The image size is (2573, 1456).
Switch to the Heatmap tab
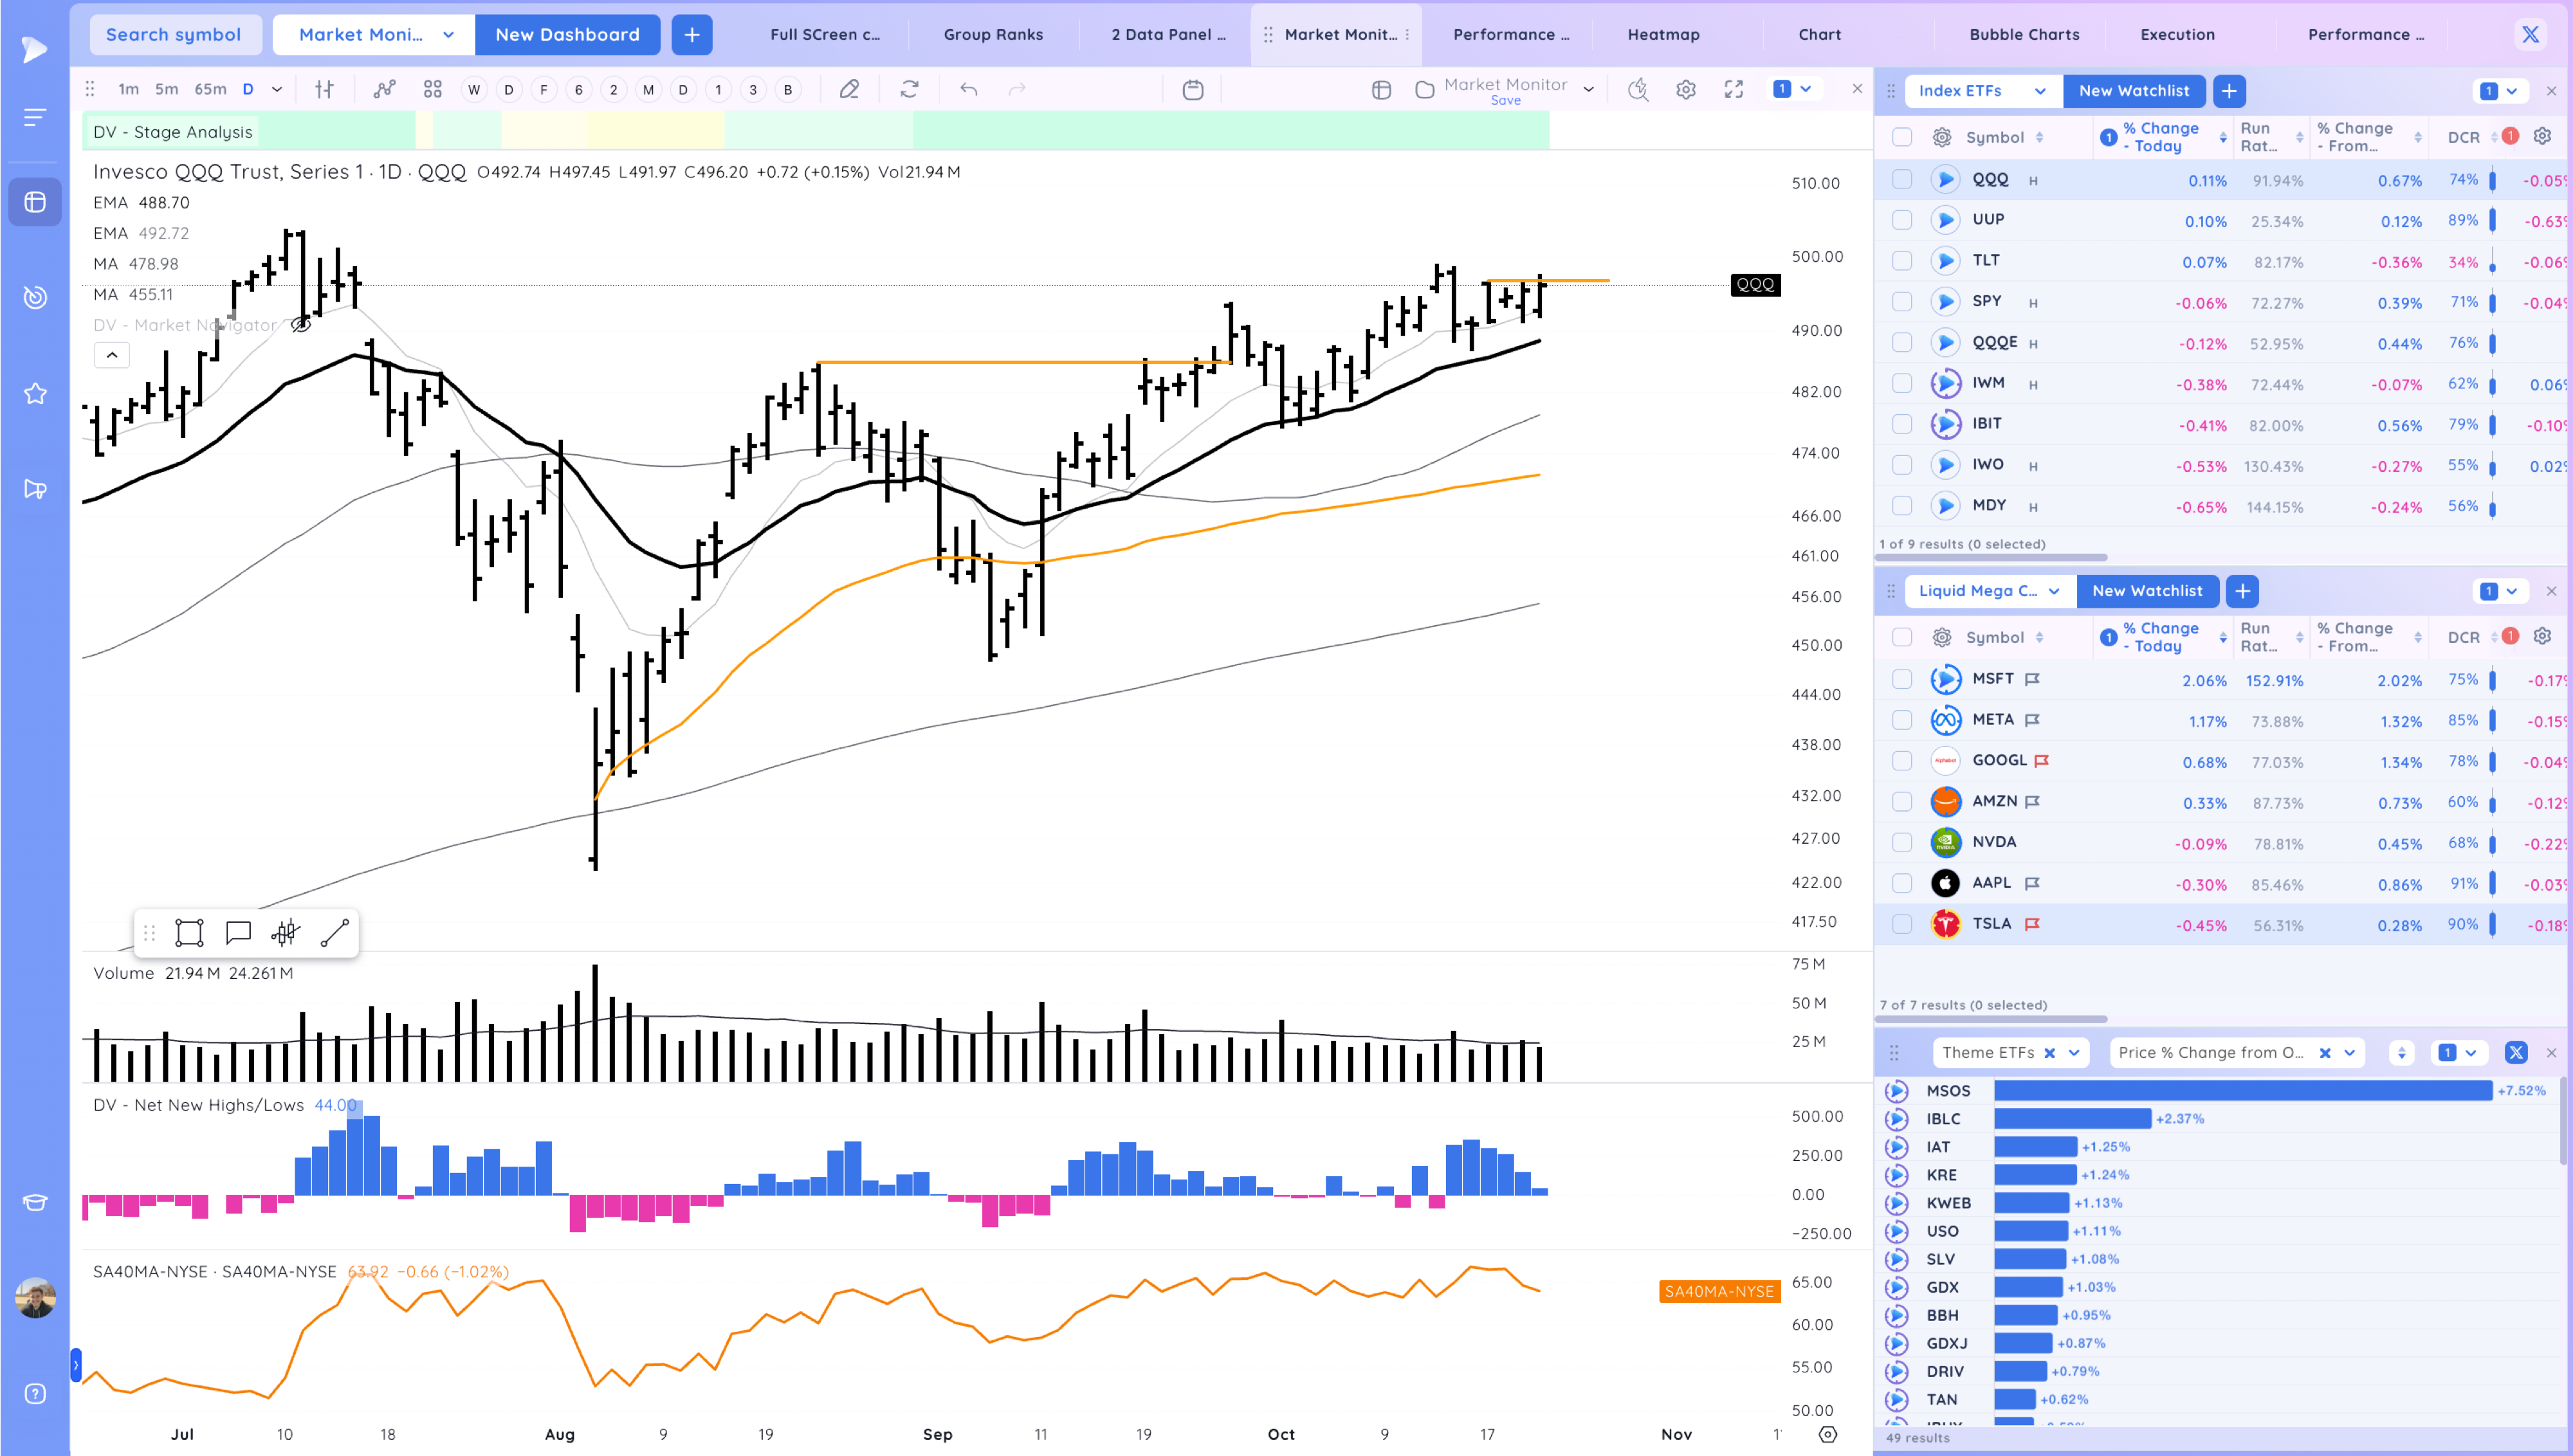pyautogui.click(x=1663, y=34)
